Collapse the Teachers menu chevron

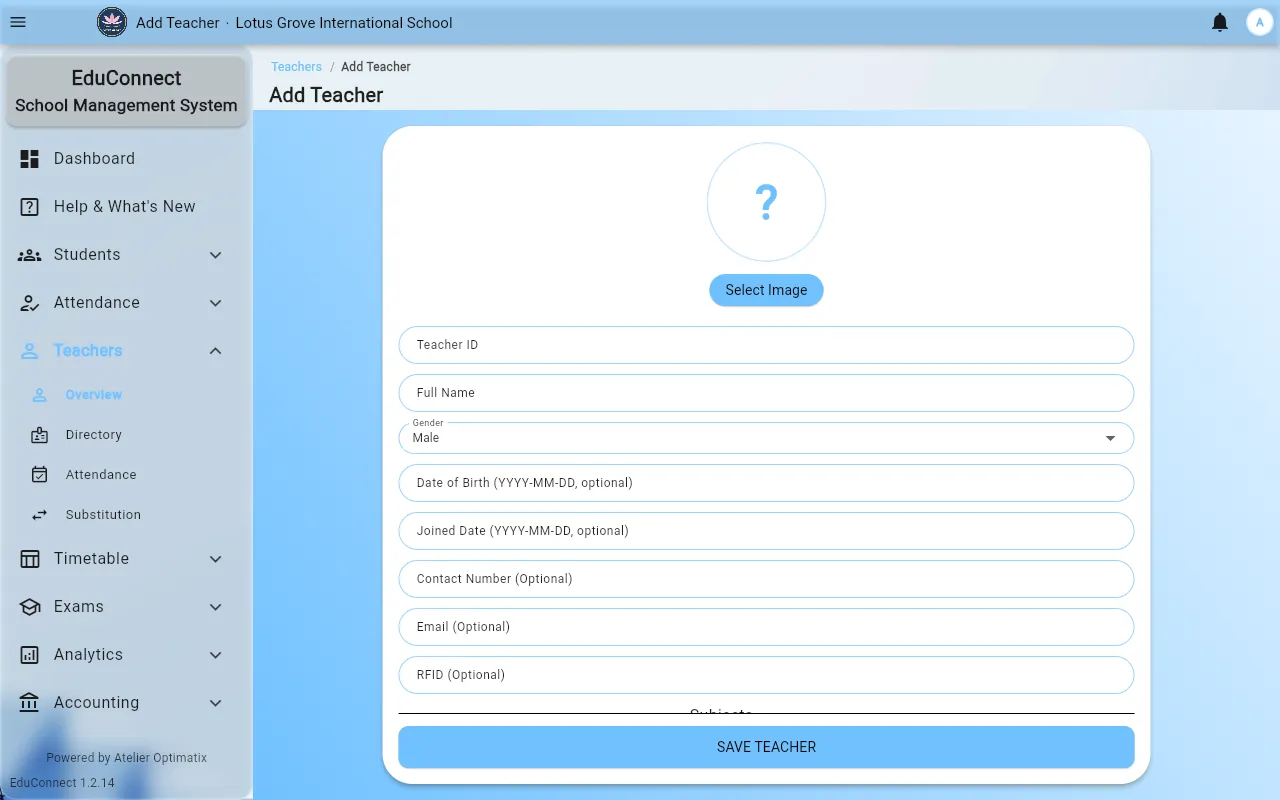coord(216,351)
